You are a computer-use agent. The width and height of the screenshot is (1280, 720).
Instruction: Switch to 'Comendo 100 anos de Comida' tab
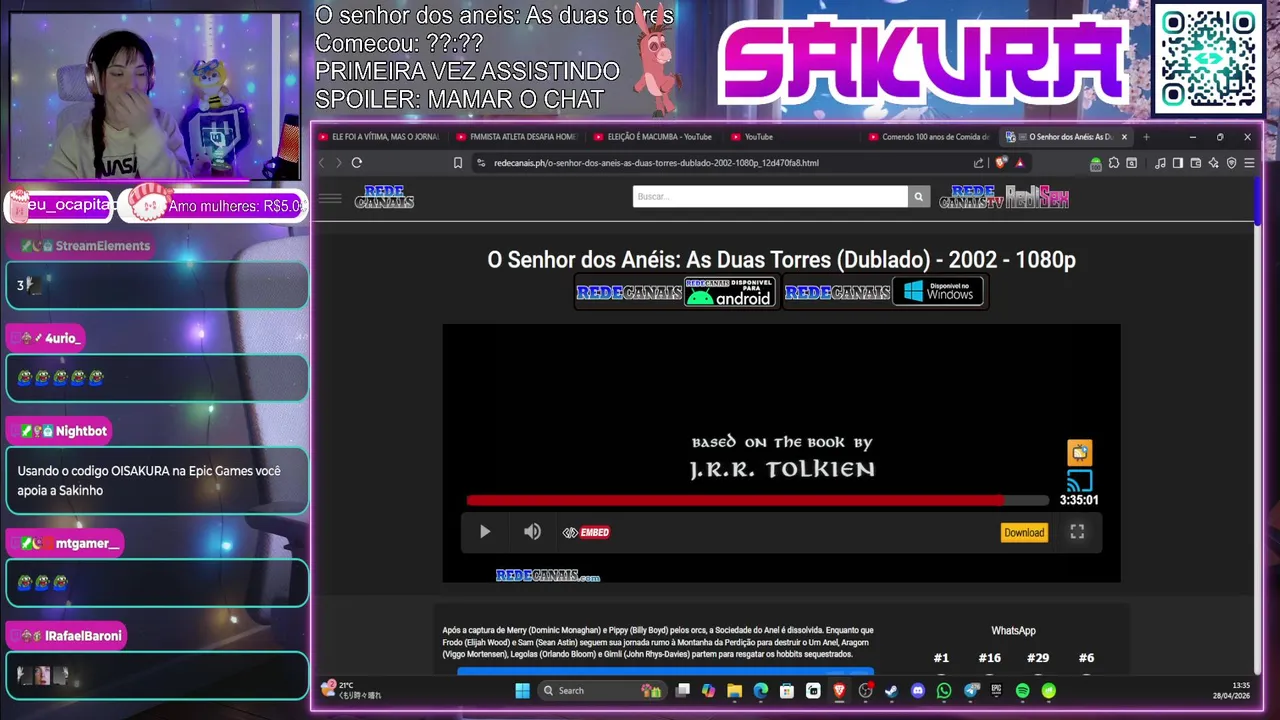point(929,137)
